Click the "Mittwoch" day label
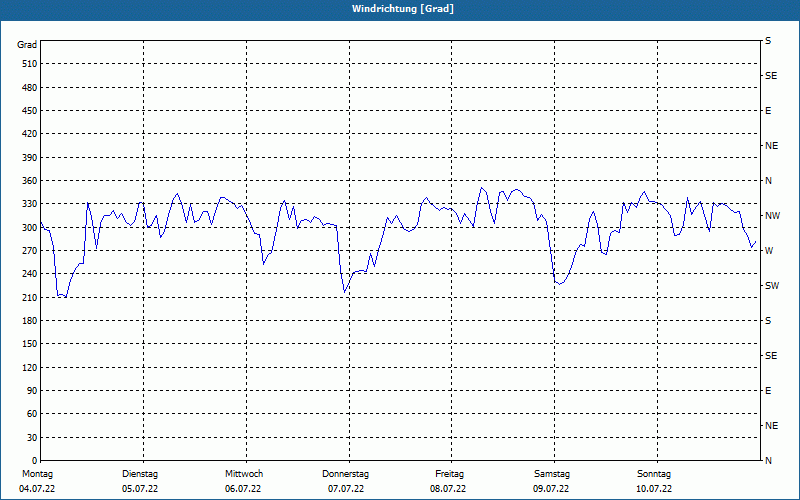800x500 pixels. point(244,474)
